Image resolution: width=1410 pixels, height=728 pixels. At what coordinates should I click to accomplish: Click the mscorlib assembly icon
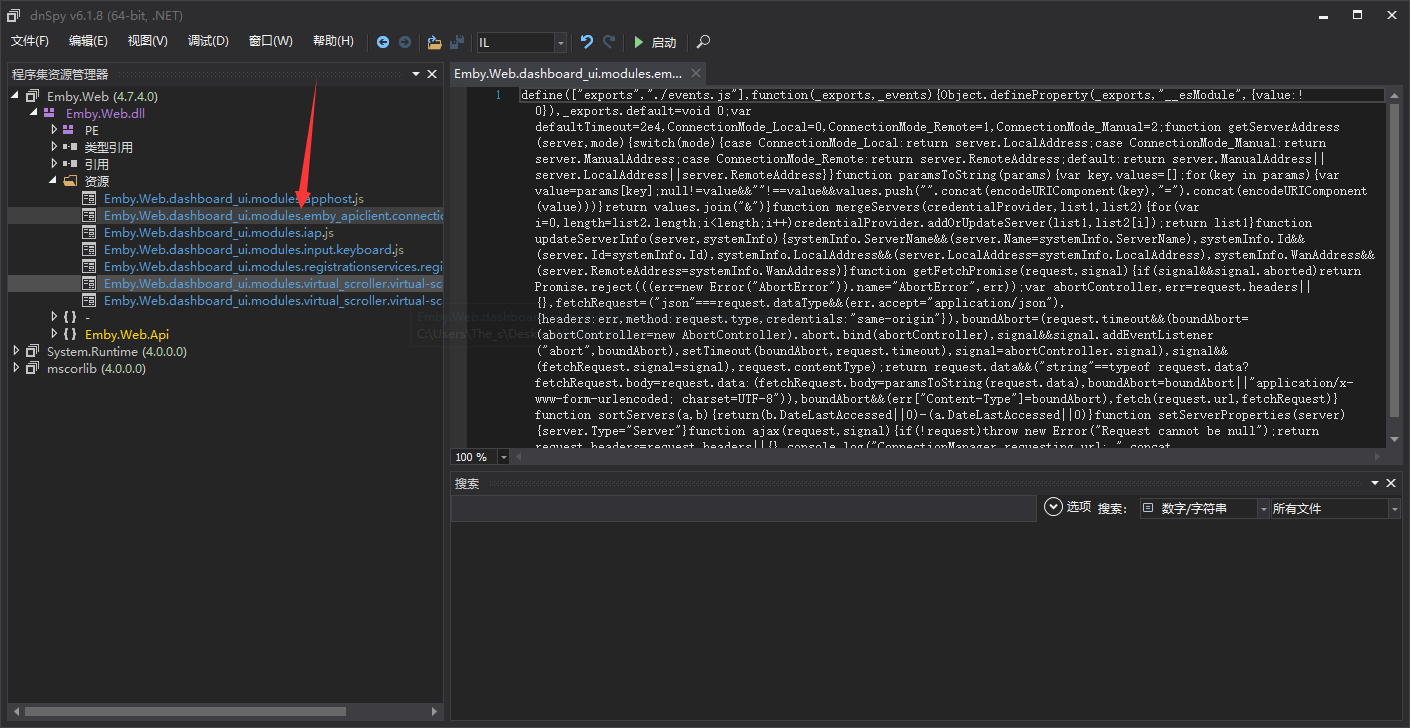(33, 368)
